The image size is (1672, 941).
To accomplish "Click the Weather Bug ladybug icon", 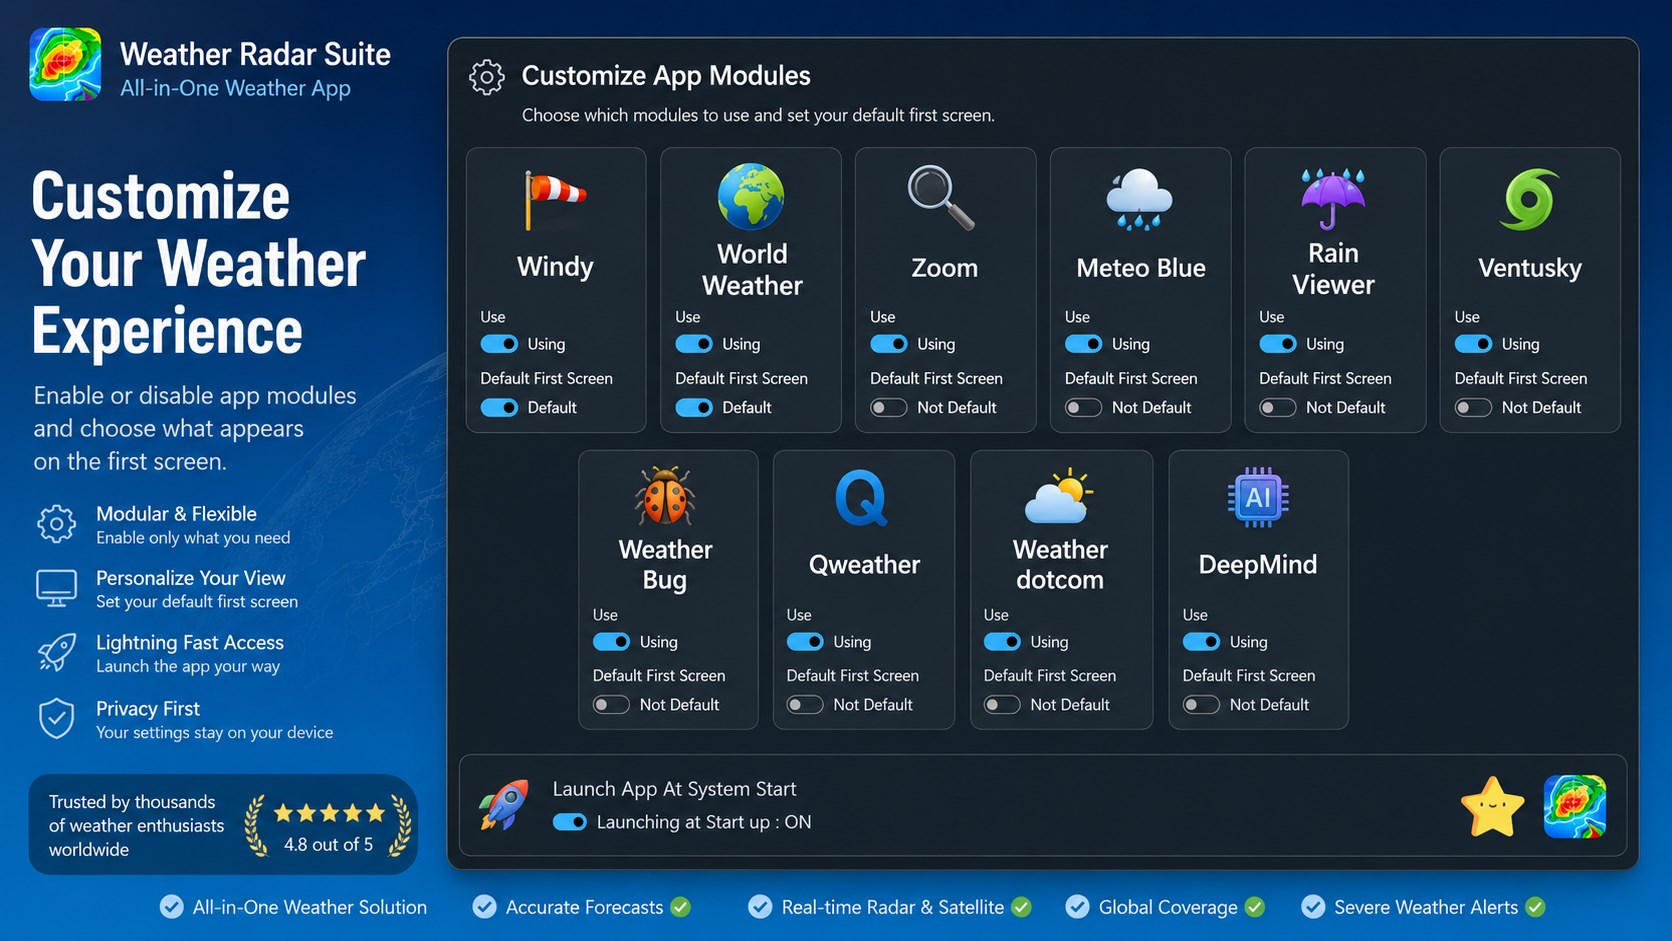I will (665, 496).
